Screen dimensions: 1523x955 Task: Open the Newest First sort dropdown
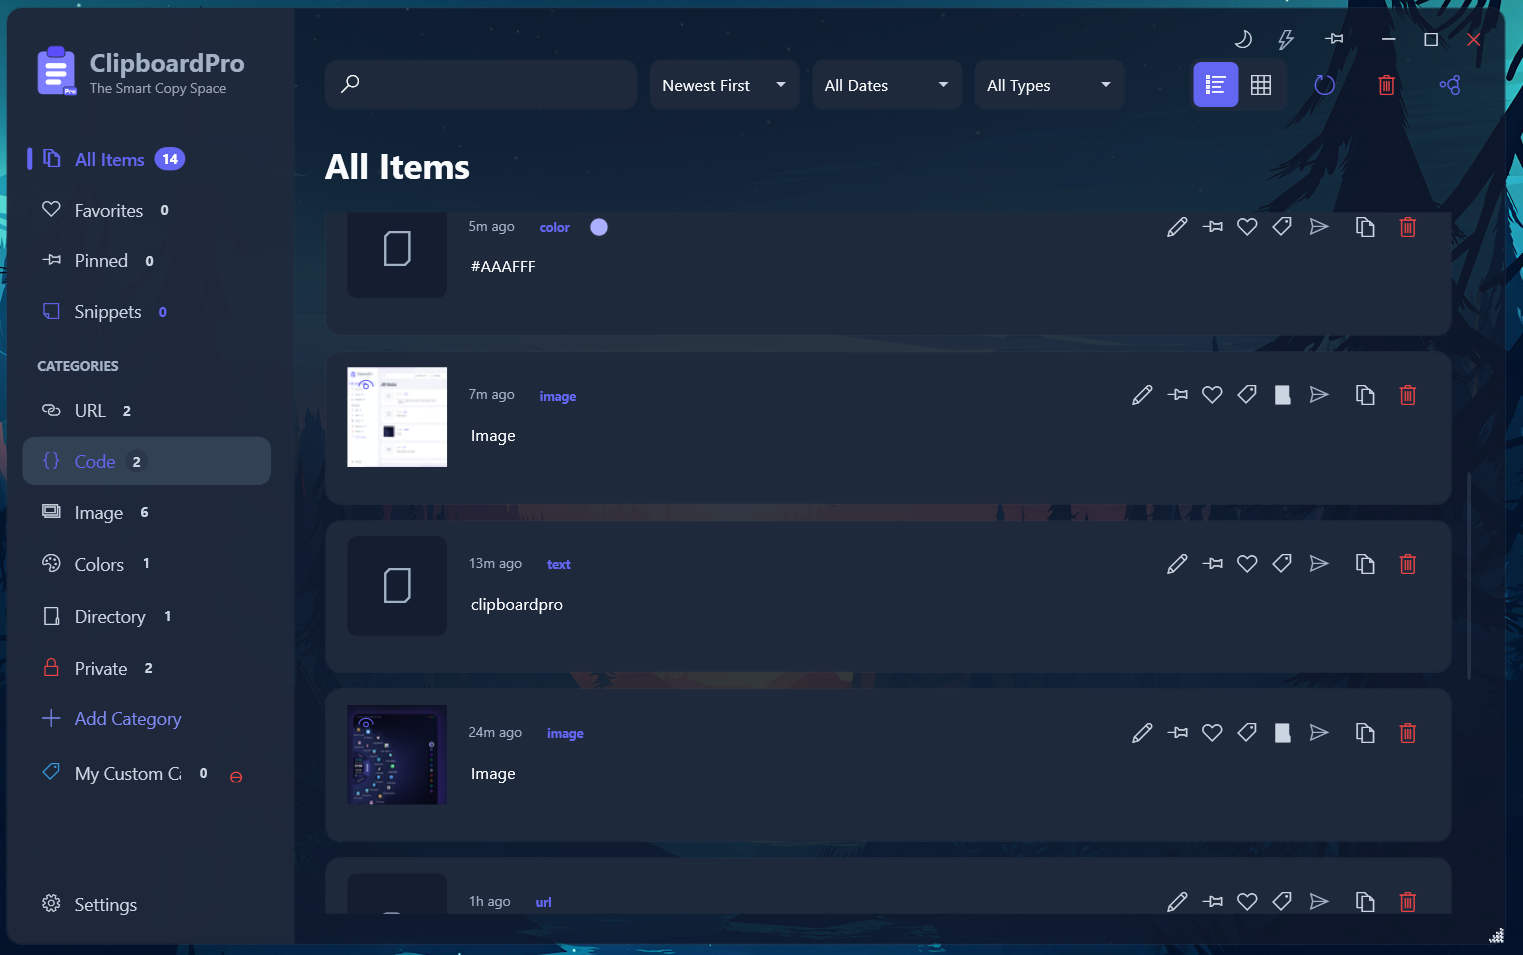(724, 85)
